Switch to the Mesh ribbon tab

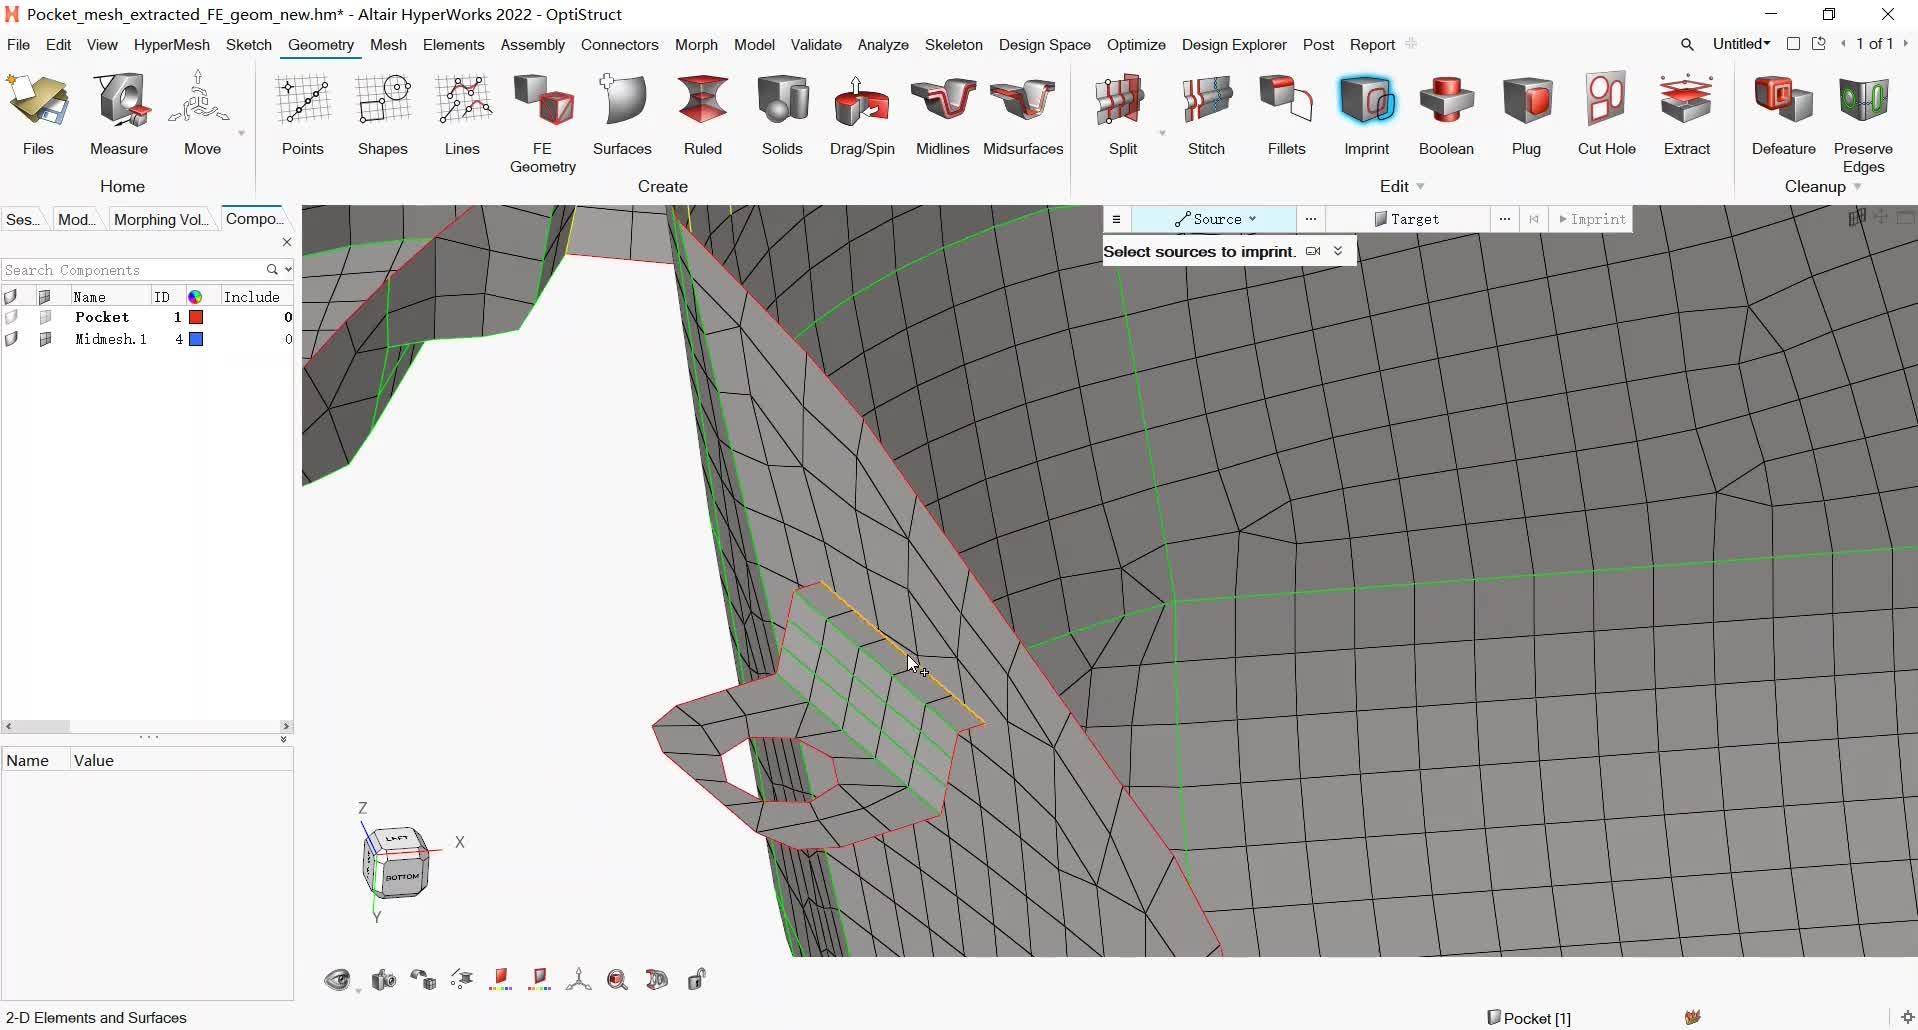(x=388, y=45)
